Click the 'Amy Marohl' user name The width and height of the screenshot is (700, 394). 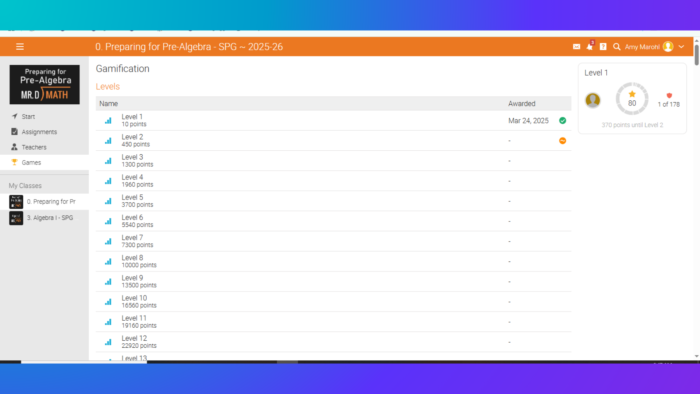coord(642,47)
